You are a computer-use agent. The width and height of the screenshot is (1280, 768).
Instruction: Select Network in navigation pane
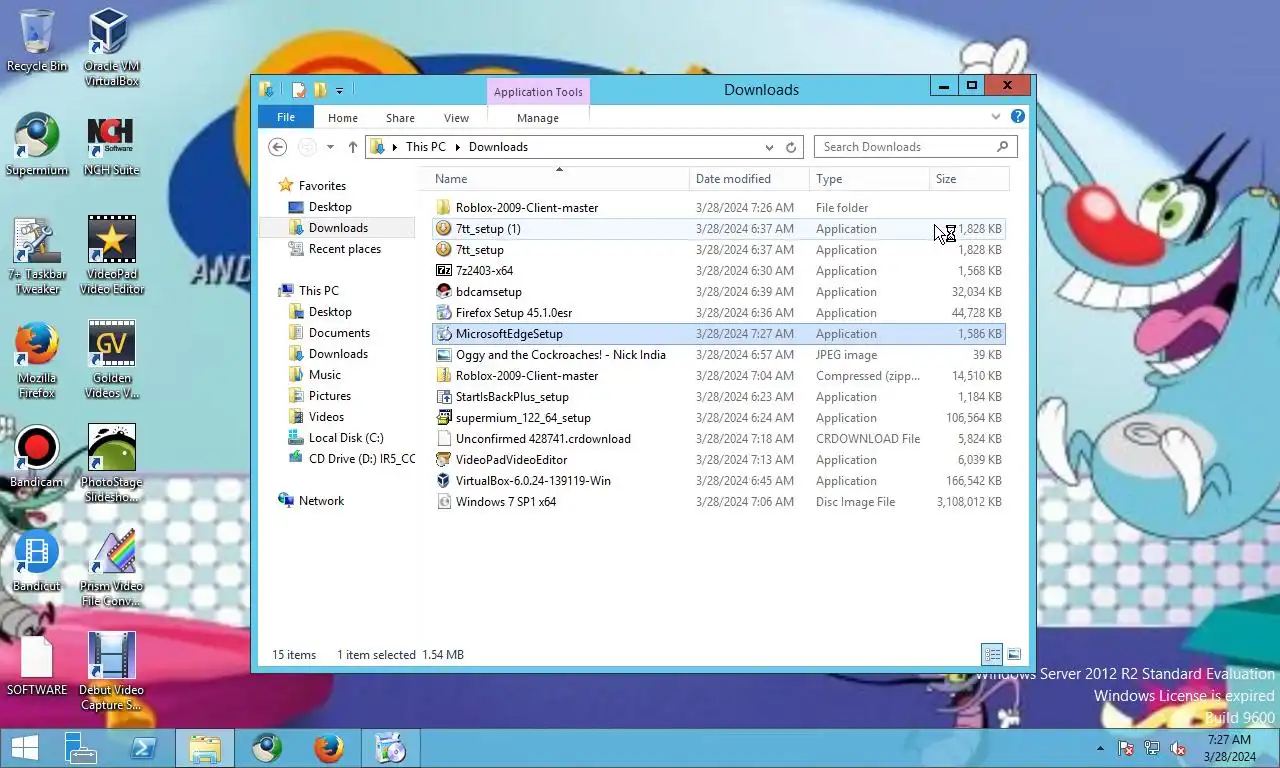321,501
